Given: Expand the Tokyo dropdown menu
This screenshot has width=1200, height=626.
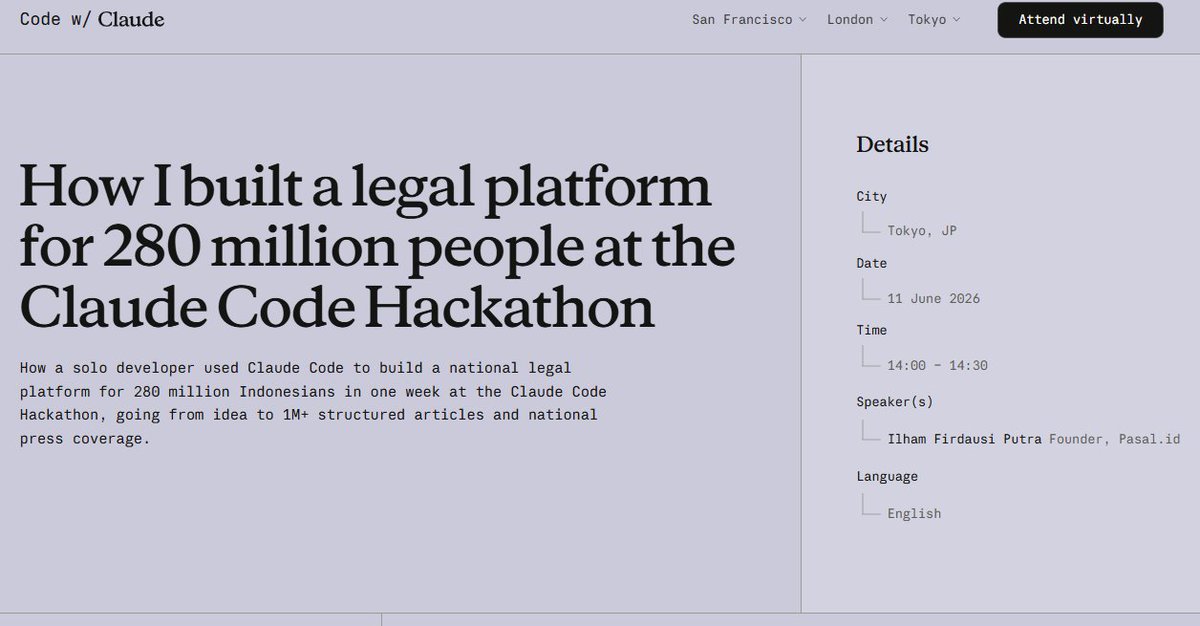Looking at the screenshot, I should tap(934, 20).
